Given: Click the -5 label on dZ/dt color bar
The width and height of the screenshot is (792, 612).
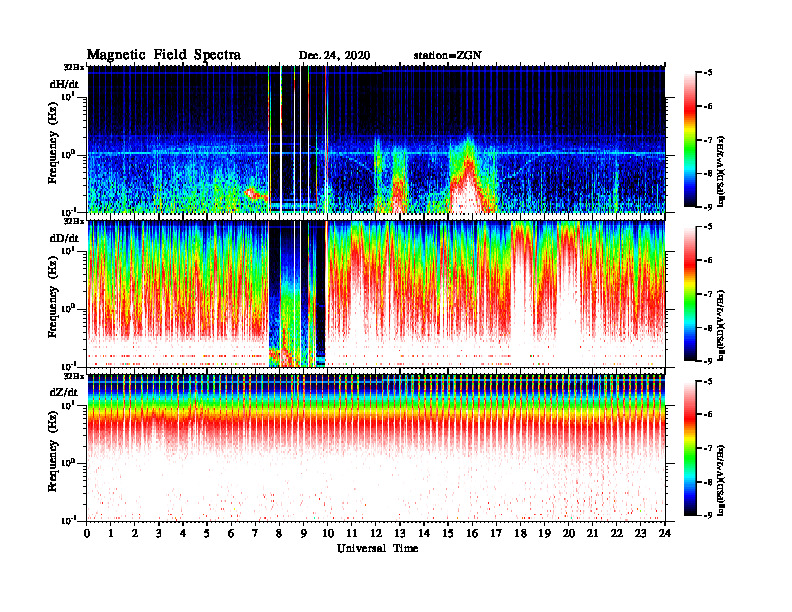Looking at the screenshot, I should [x=708, y=381].
